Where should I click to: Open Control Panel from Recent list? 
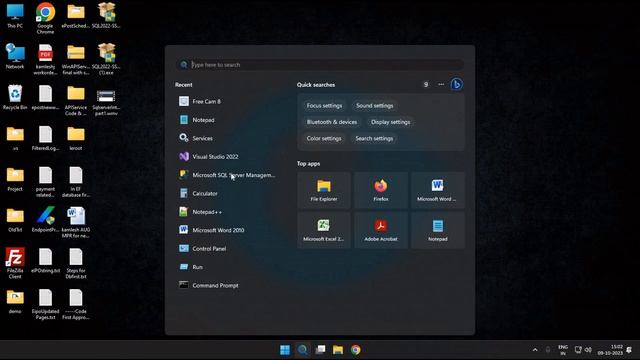pos(227,248)
